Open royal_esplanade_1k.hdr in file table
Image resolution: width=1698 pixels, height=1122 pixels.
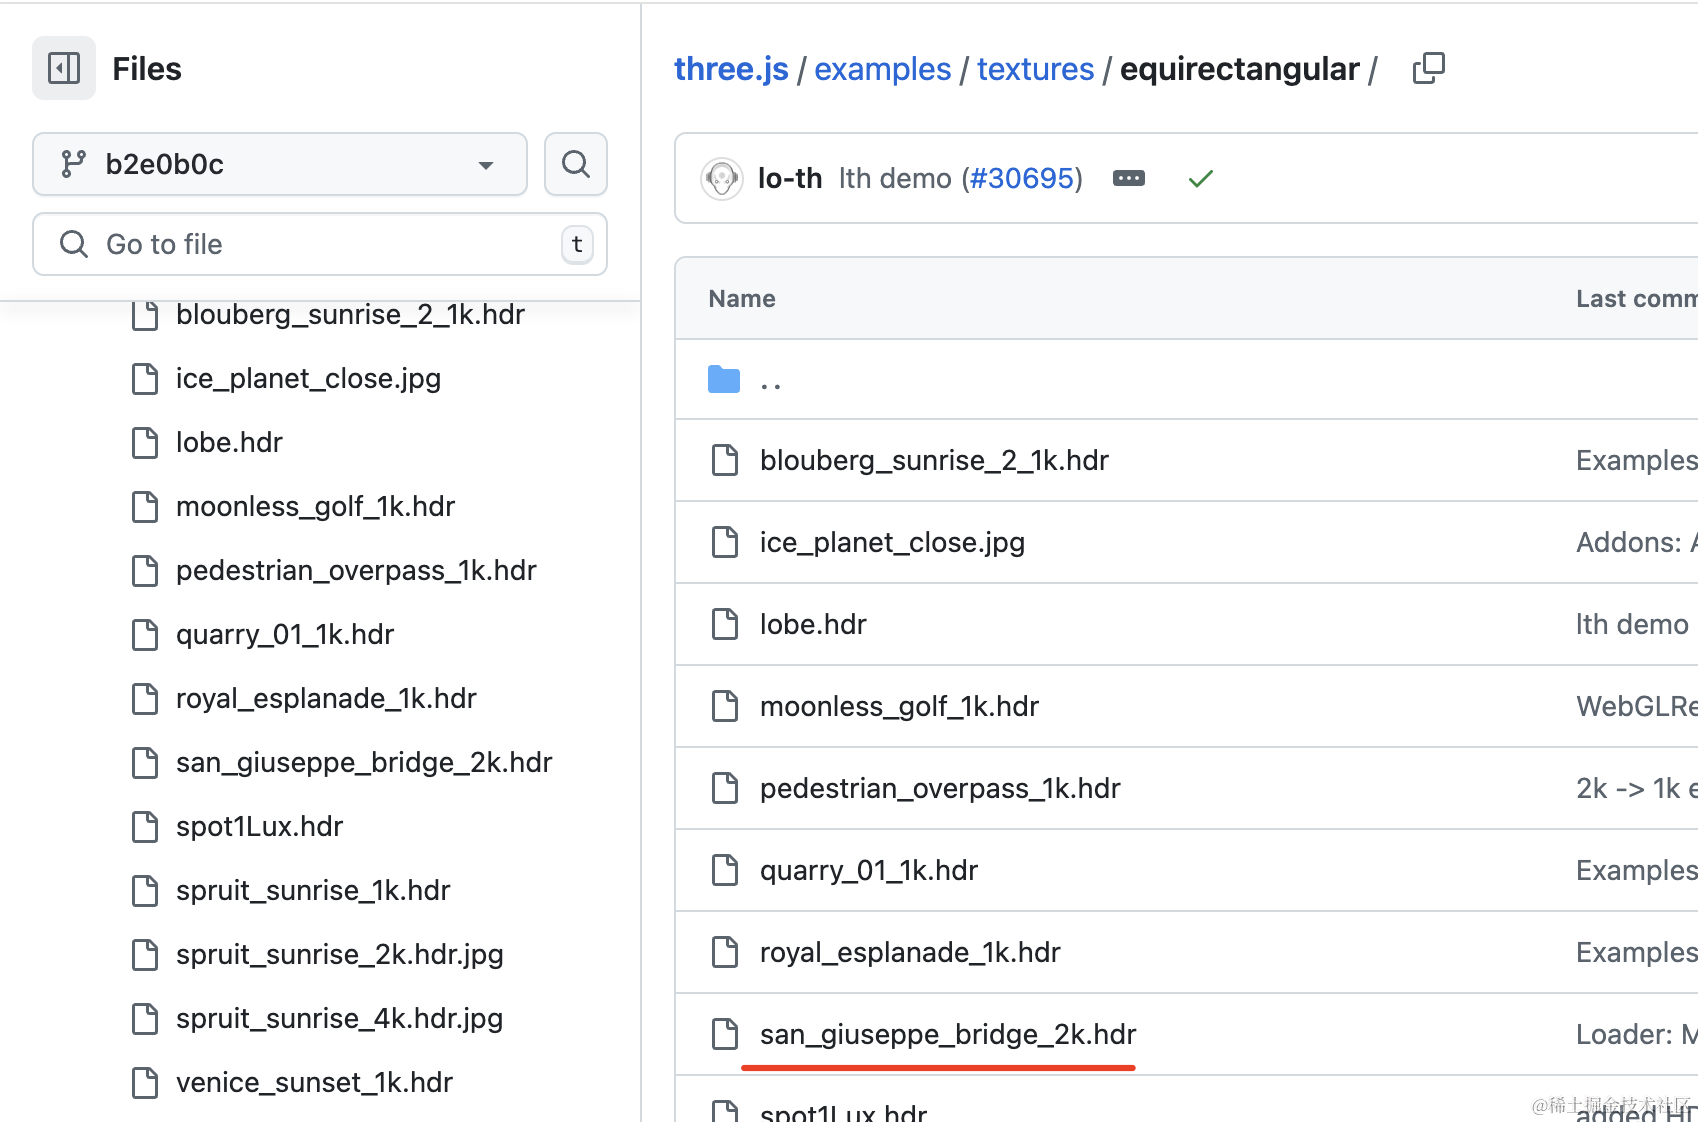pos(910,952)
